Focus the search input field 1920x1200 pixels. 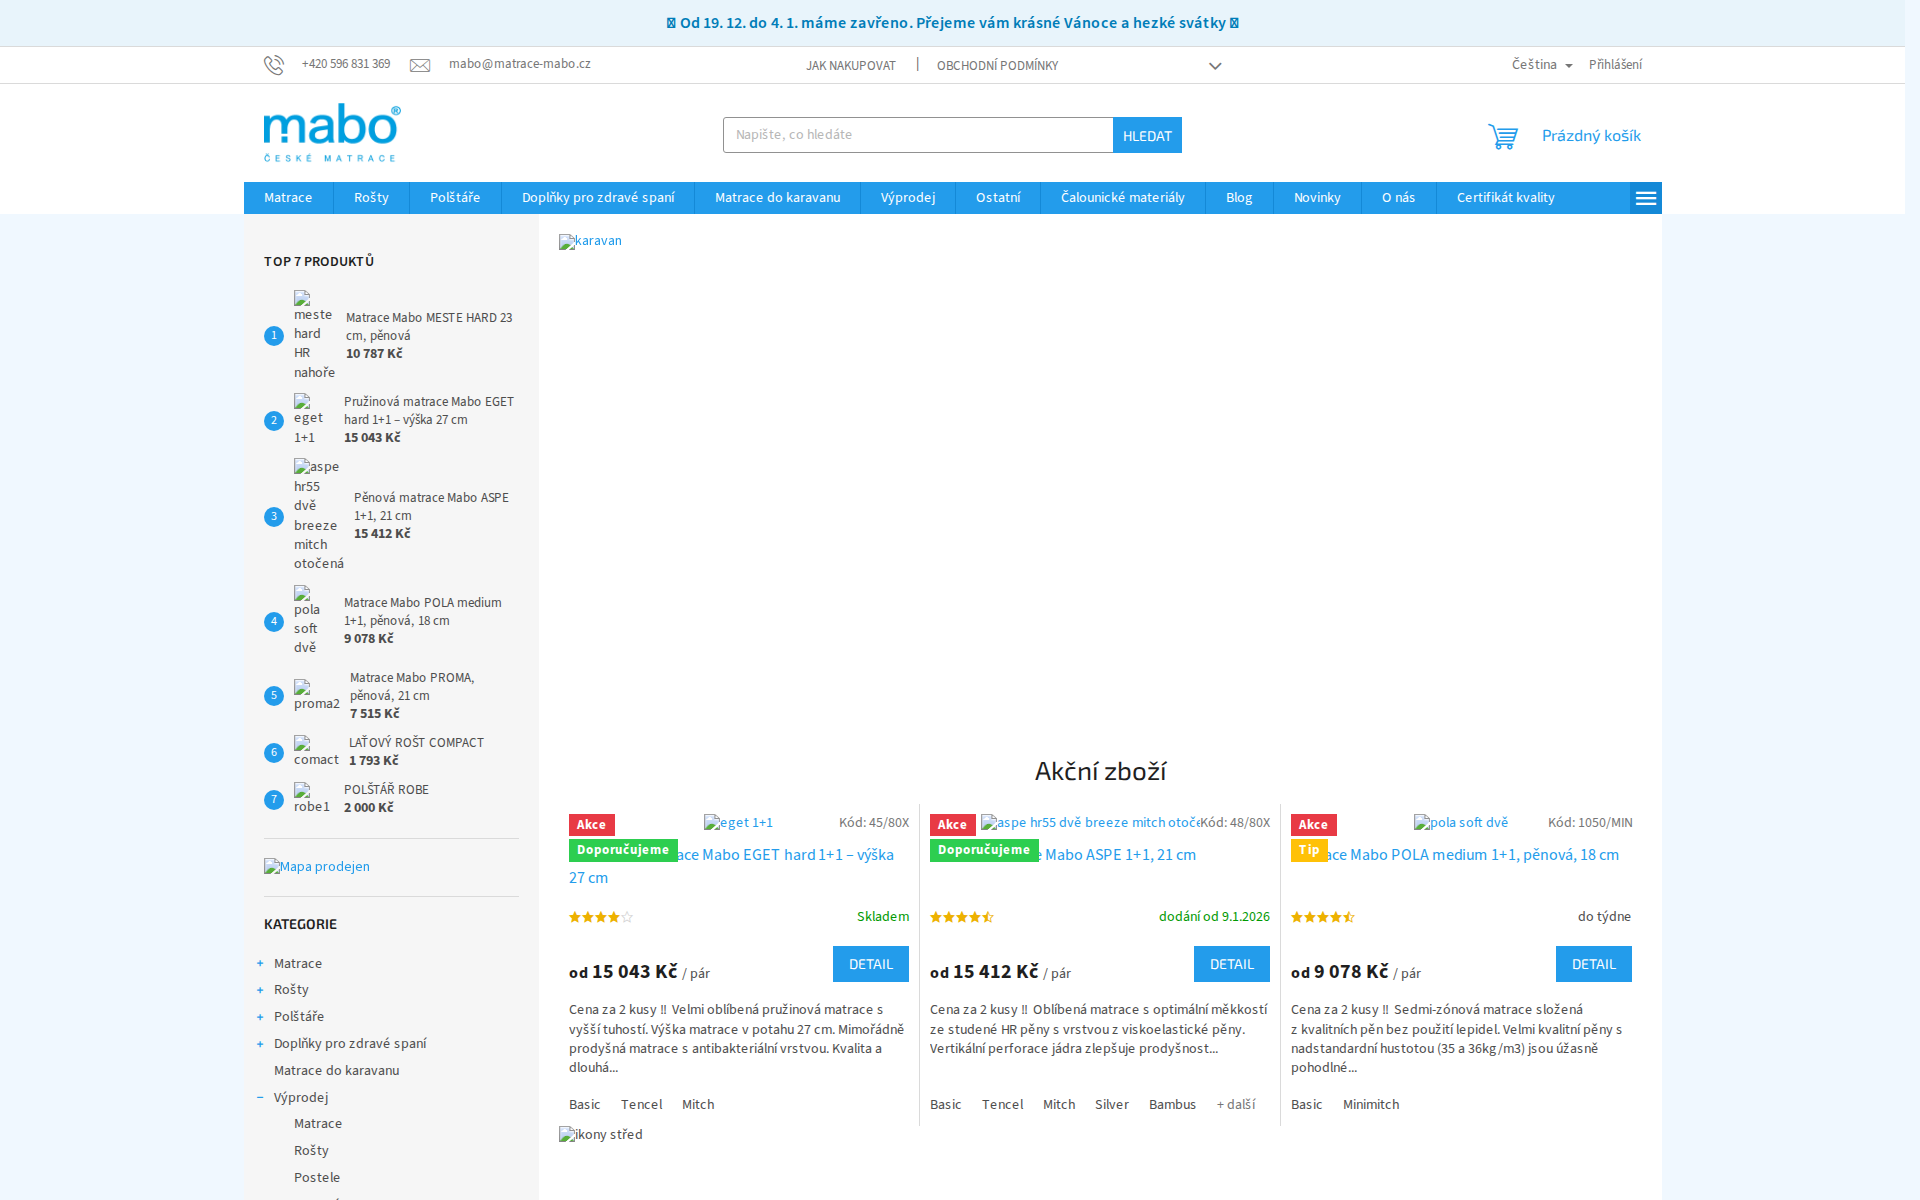coord(917,135)
